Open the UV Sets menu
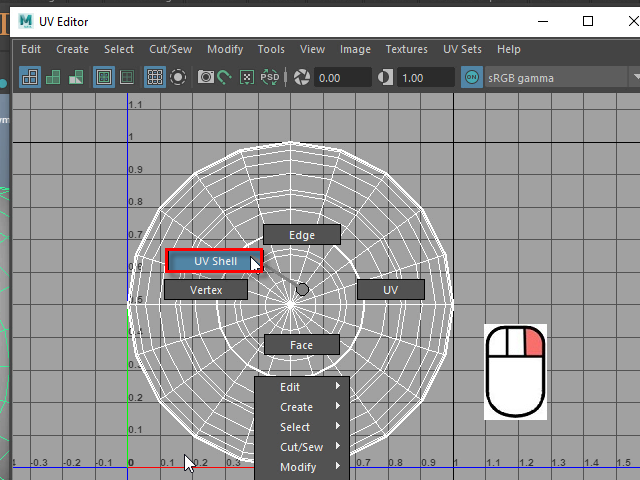This screenshot has width=640, height=480. pos(462,49)
